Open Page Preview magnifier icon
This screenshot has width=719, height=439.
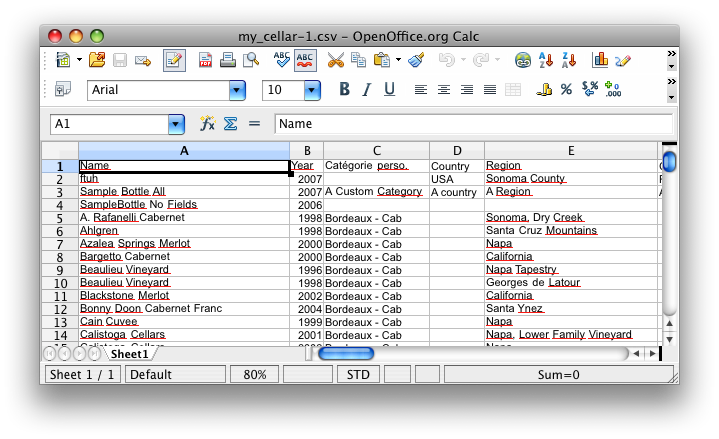coord(251,60)
